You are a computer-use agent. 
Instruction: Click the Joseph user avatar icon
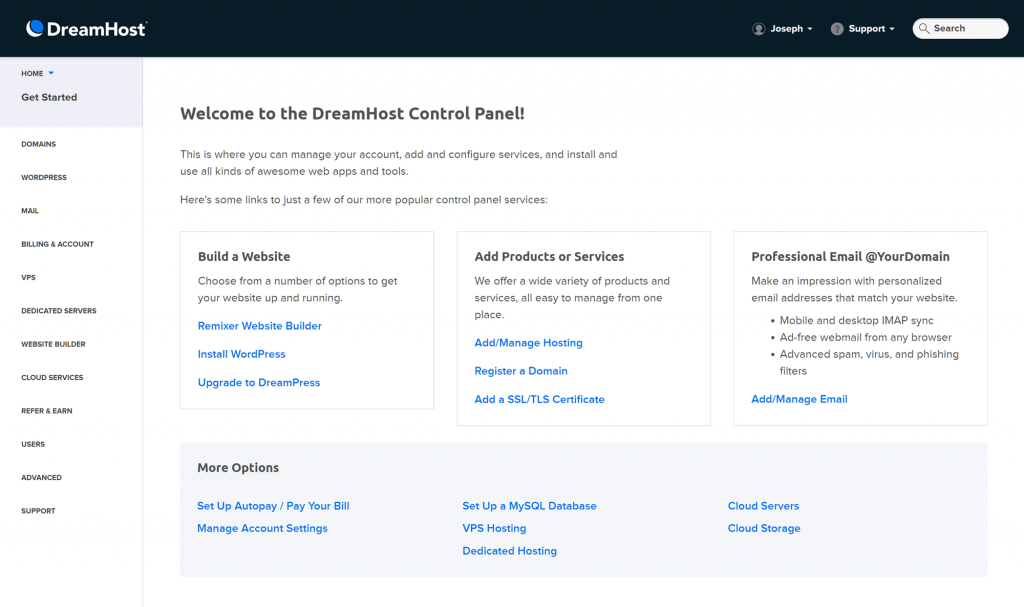click(758, 29)
